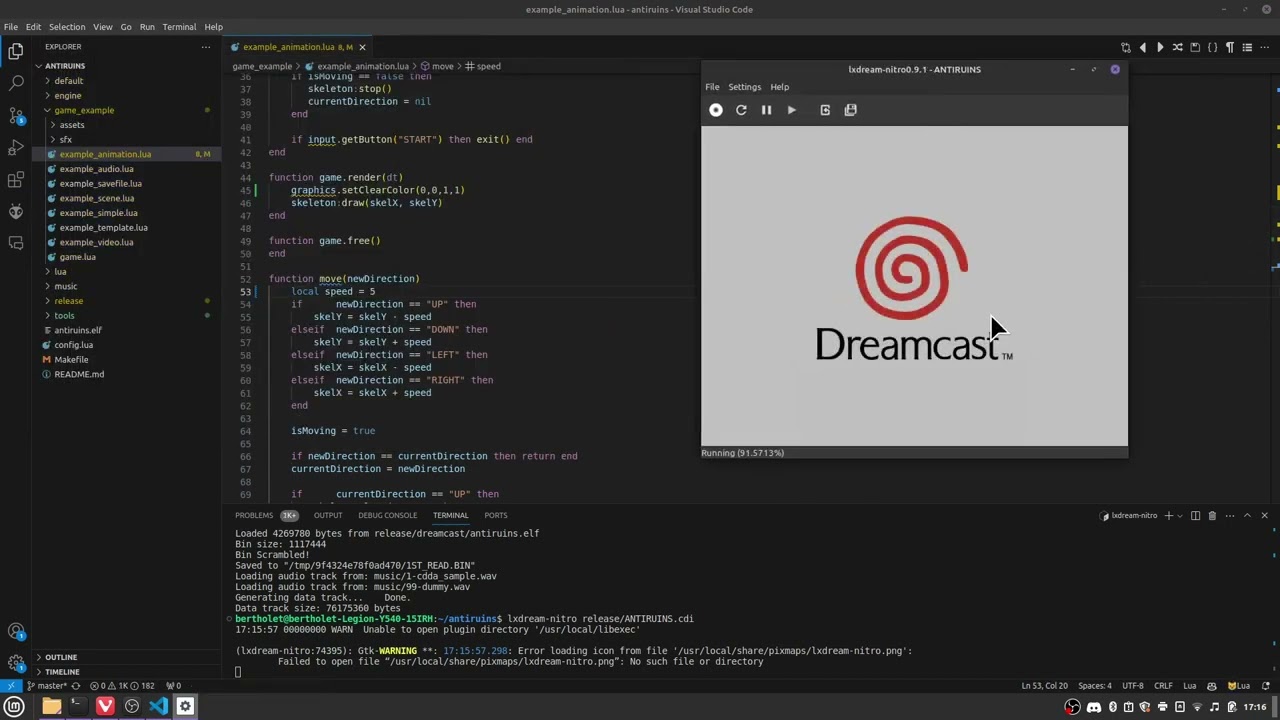Image resolution: width=1280 pixels, height=720 pixels.
Task: Click the reset icon in lxdream toolbar
Action: point(741,110)
